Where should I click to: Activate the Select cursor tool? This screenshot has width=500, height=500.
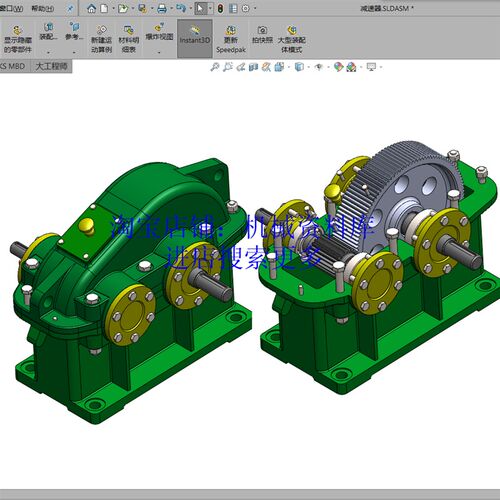[200, 8]
